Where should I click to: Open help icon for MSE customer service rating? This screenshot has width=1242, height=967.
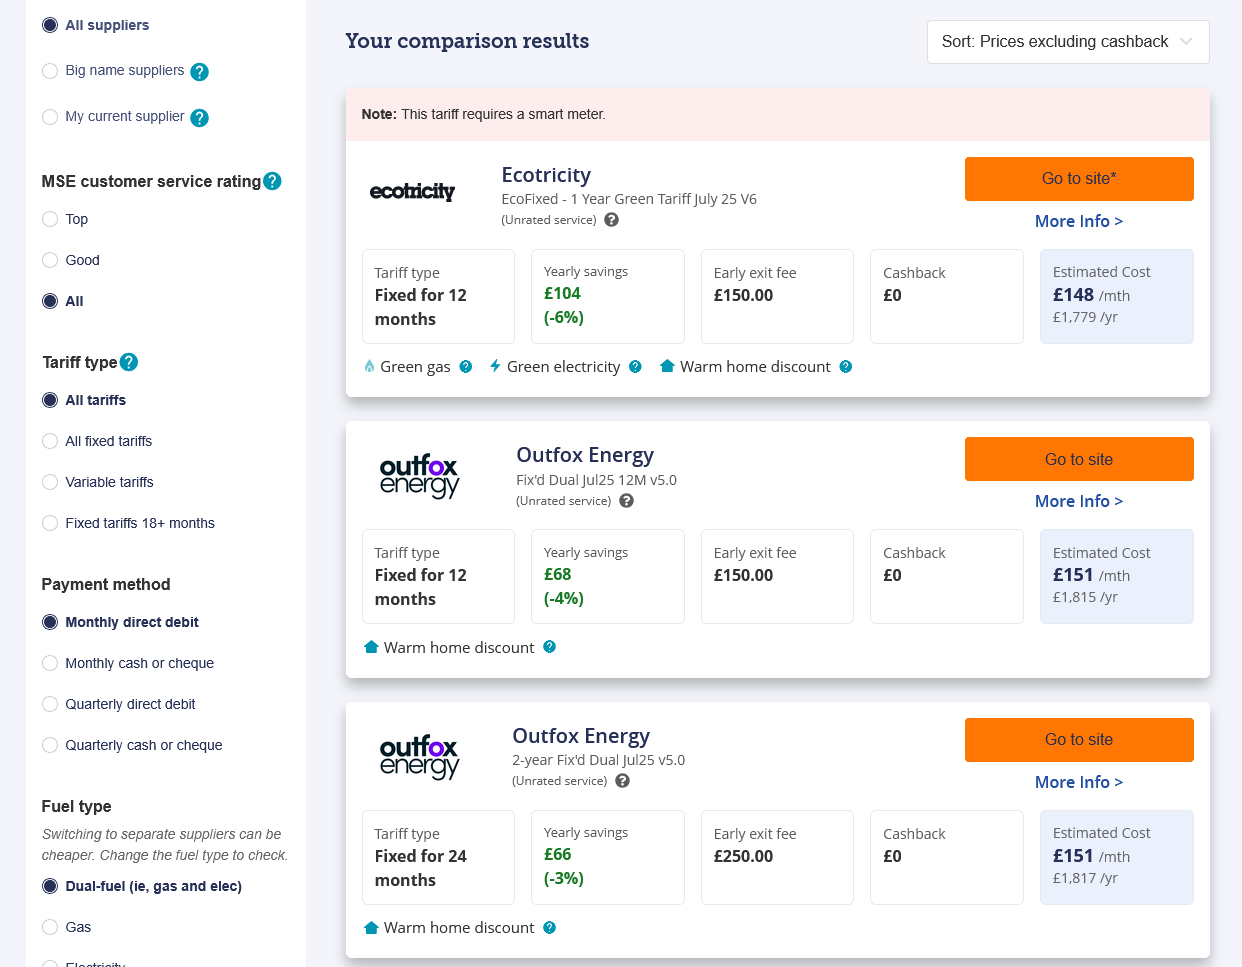272,181
